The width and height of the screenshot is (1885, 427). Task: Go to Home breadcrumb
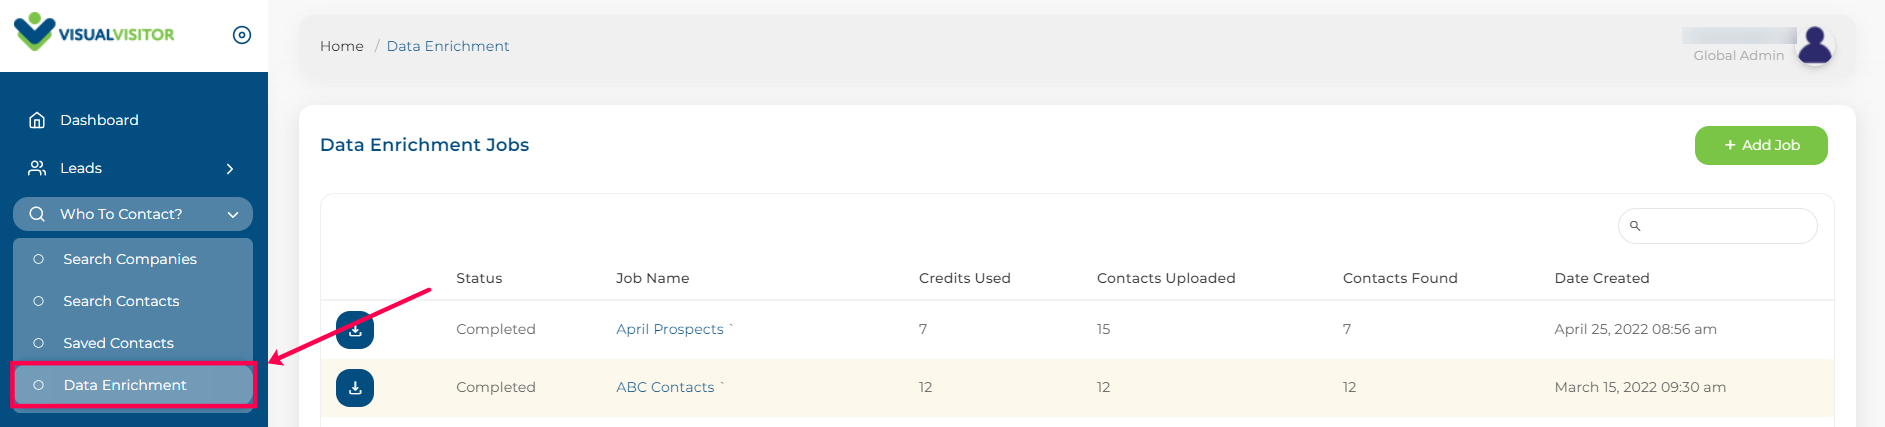pos(342,46)
